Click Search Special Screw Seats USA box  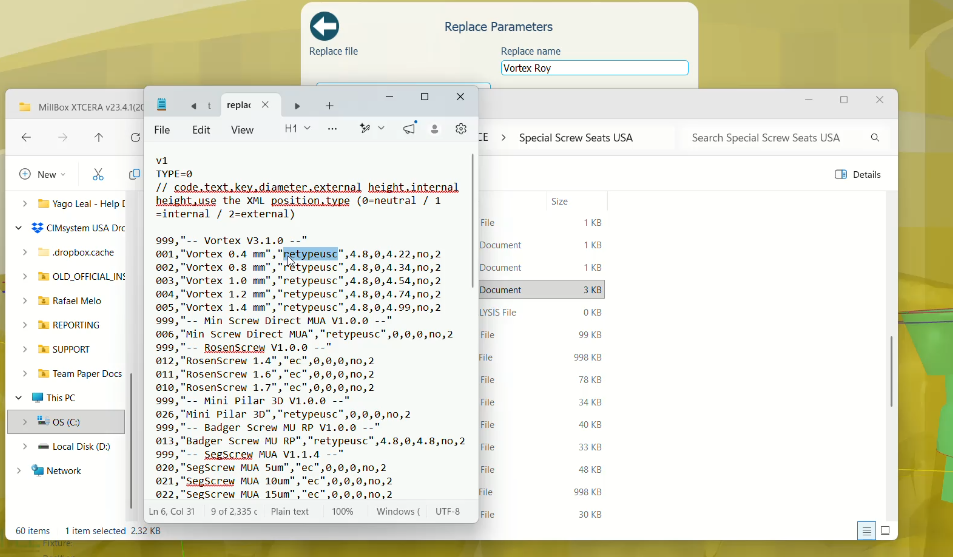pos(766,137)
